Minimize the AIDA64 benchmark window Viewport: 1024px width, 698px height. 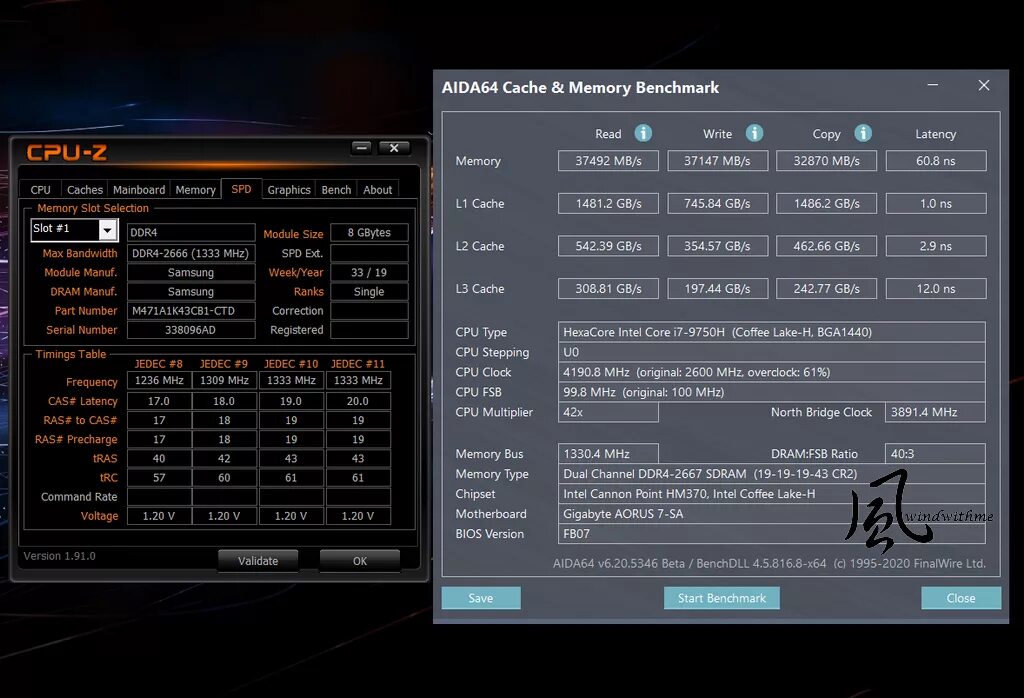tap(933, 85)
